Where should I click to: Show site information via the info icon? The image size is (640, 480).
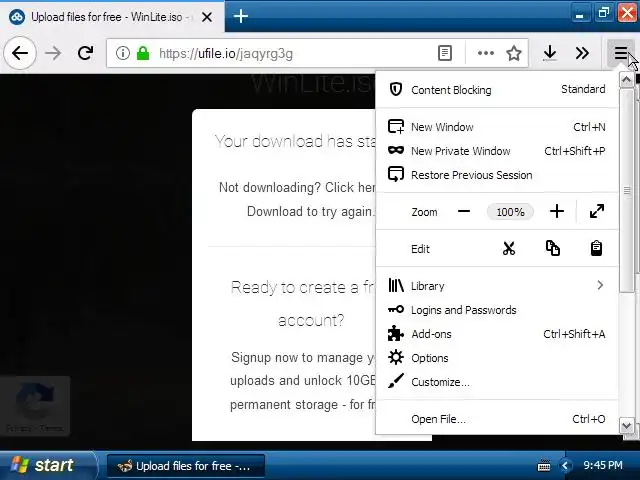[122, 53]
